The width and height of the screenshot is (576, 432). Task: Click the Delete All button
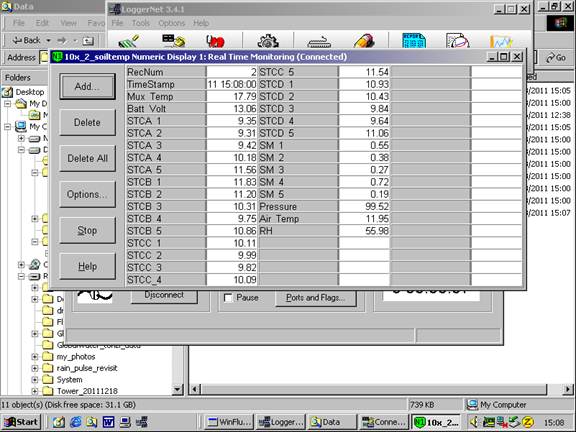87,158
